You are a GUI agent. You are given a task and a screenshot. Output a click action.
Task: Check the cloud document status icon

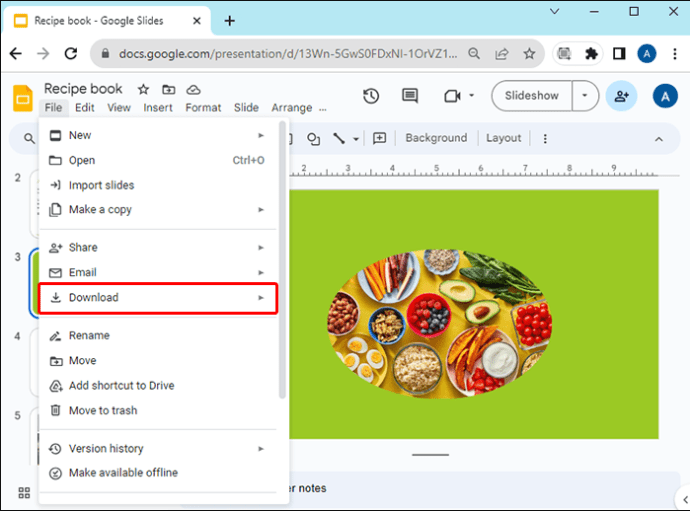point(194,90)
